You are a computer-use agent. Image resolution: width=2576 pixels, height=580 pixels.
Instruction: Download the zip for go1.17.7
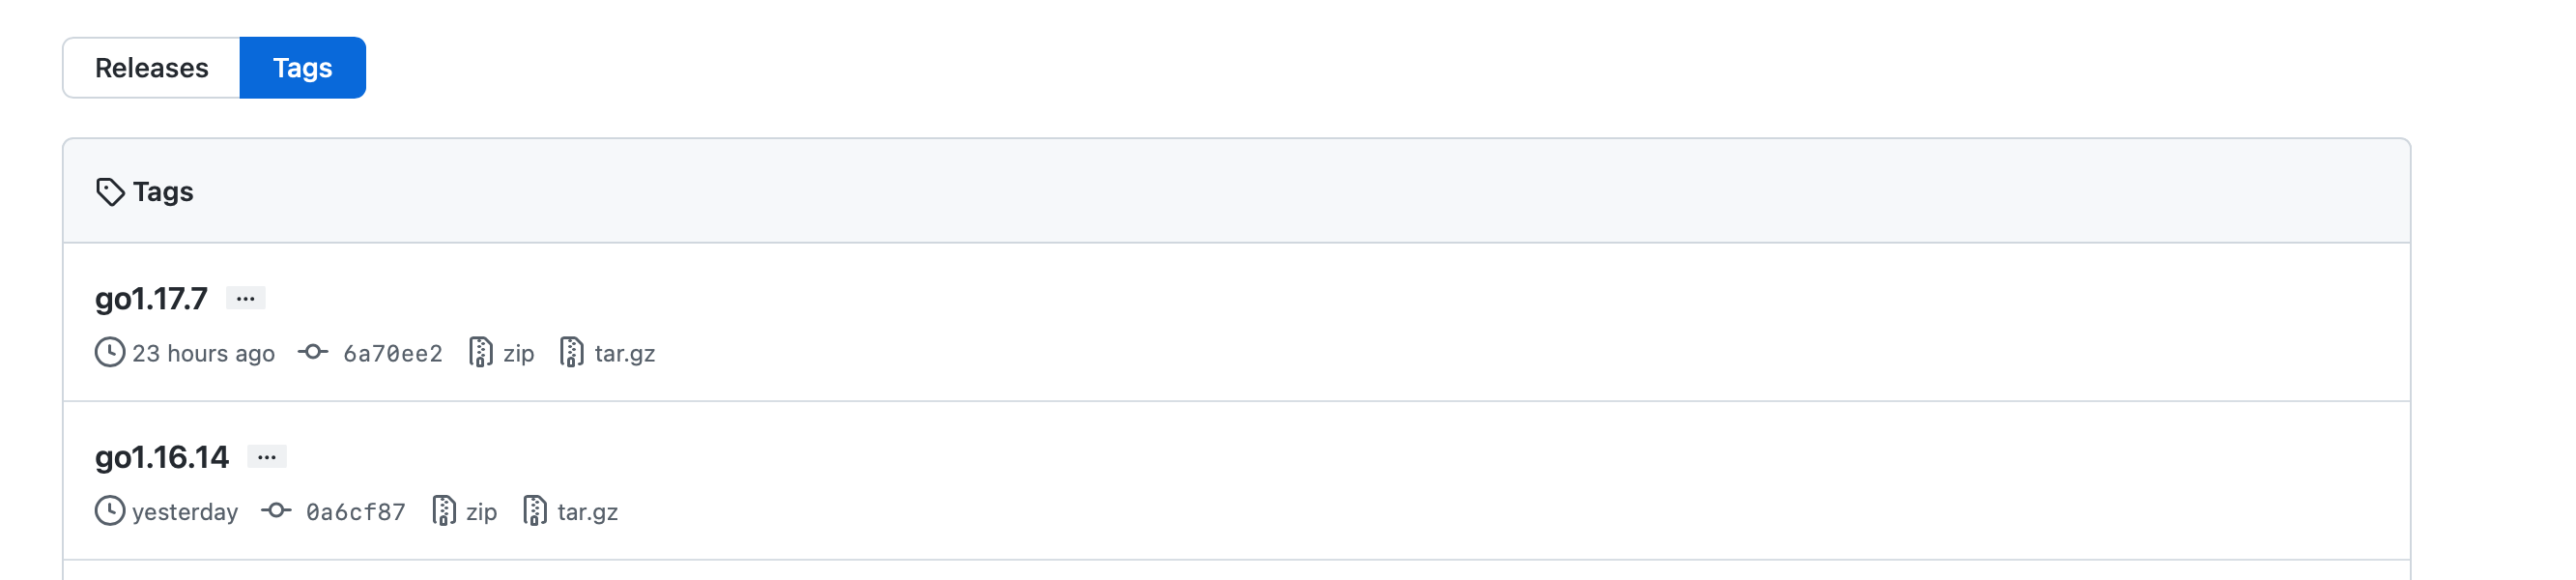tap(518, 353)
